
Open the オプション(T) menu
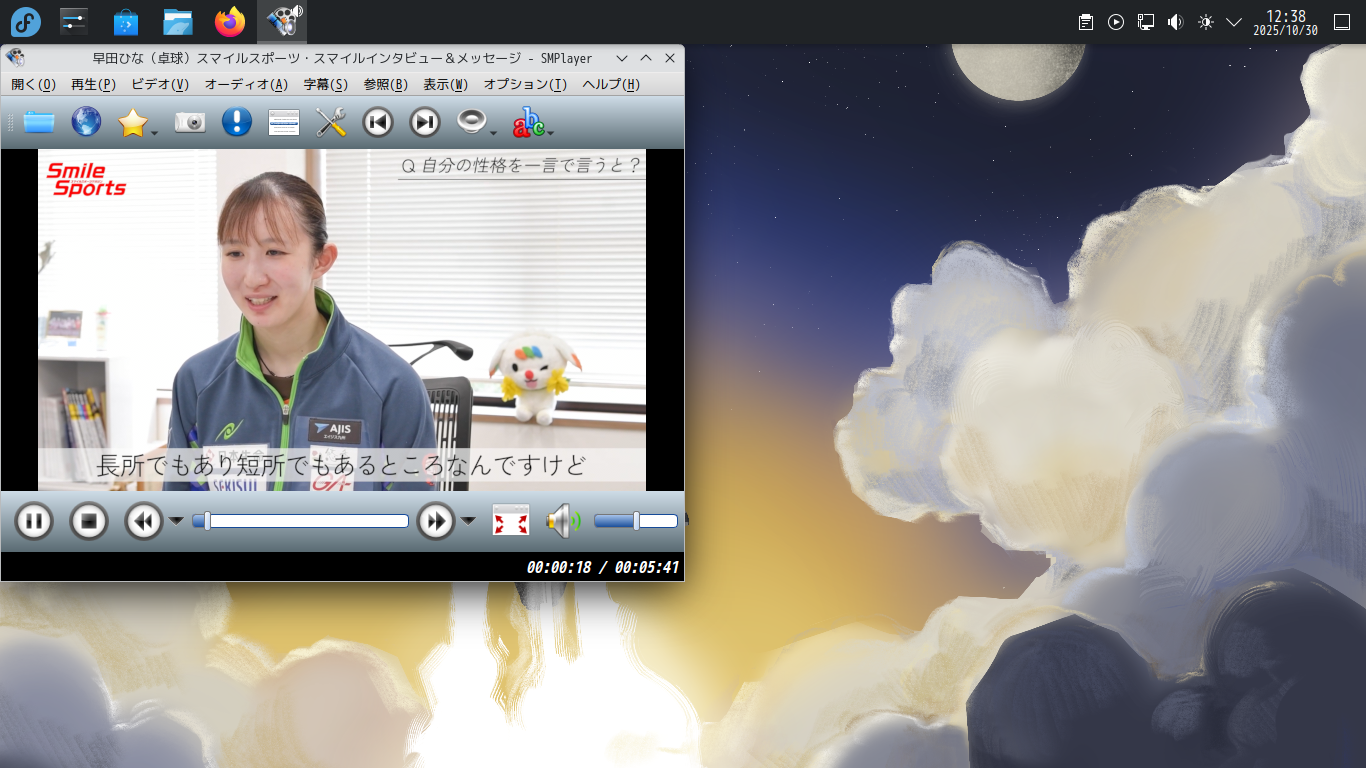click(525, 85)
